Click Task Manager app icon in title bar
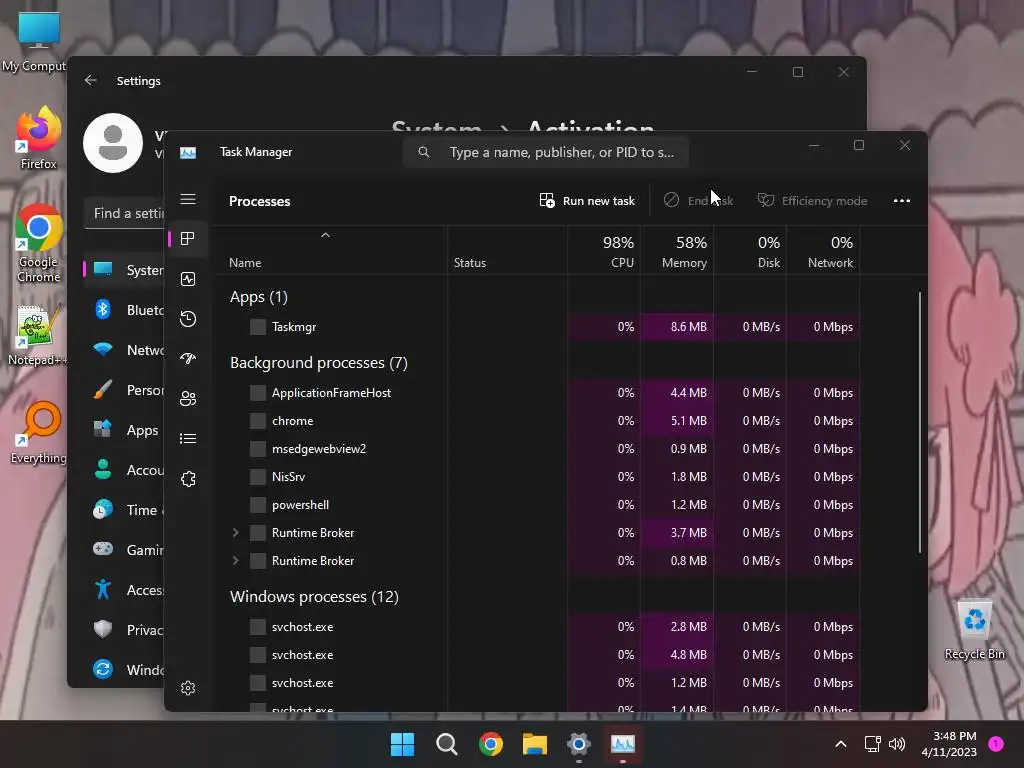Viewport: 1024px width, 768px height. [188, 152]
